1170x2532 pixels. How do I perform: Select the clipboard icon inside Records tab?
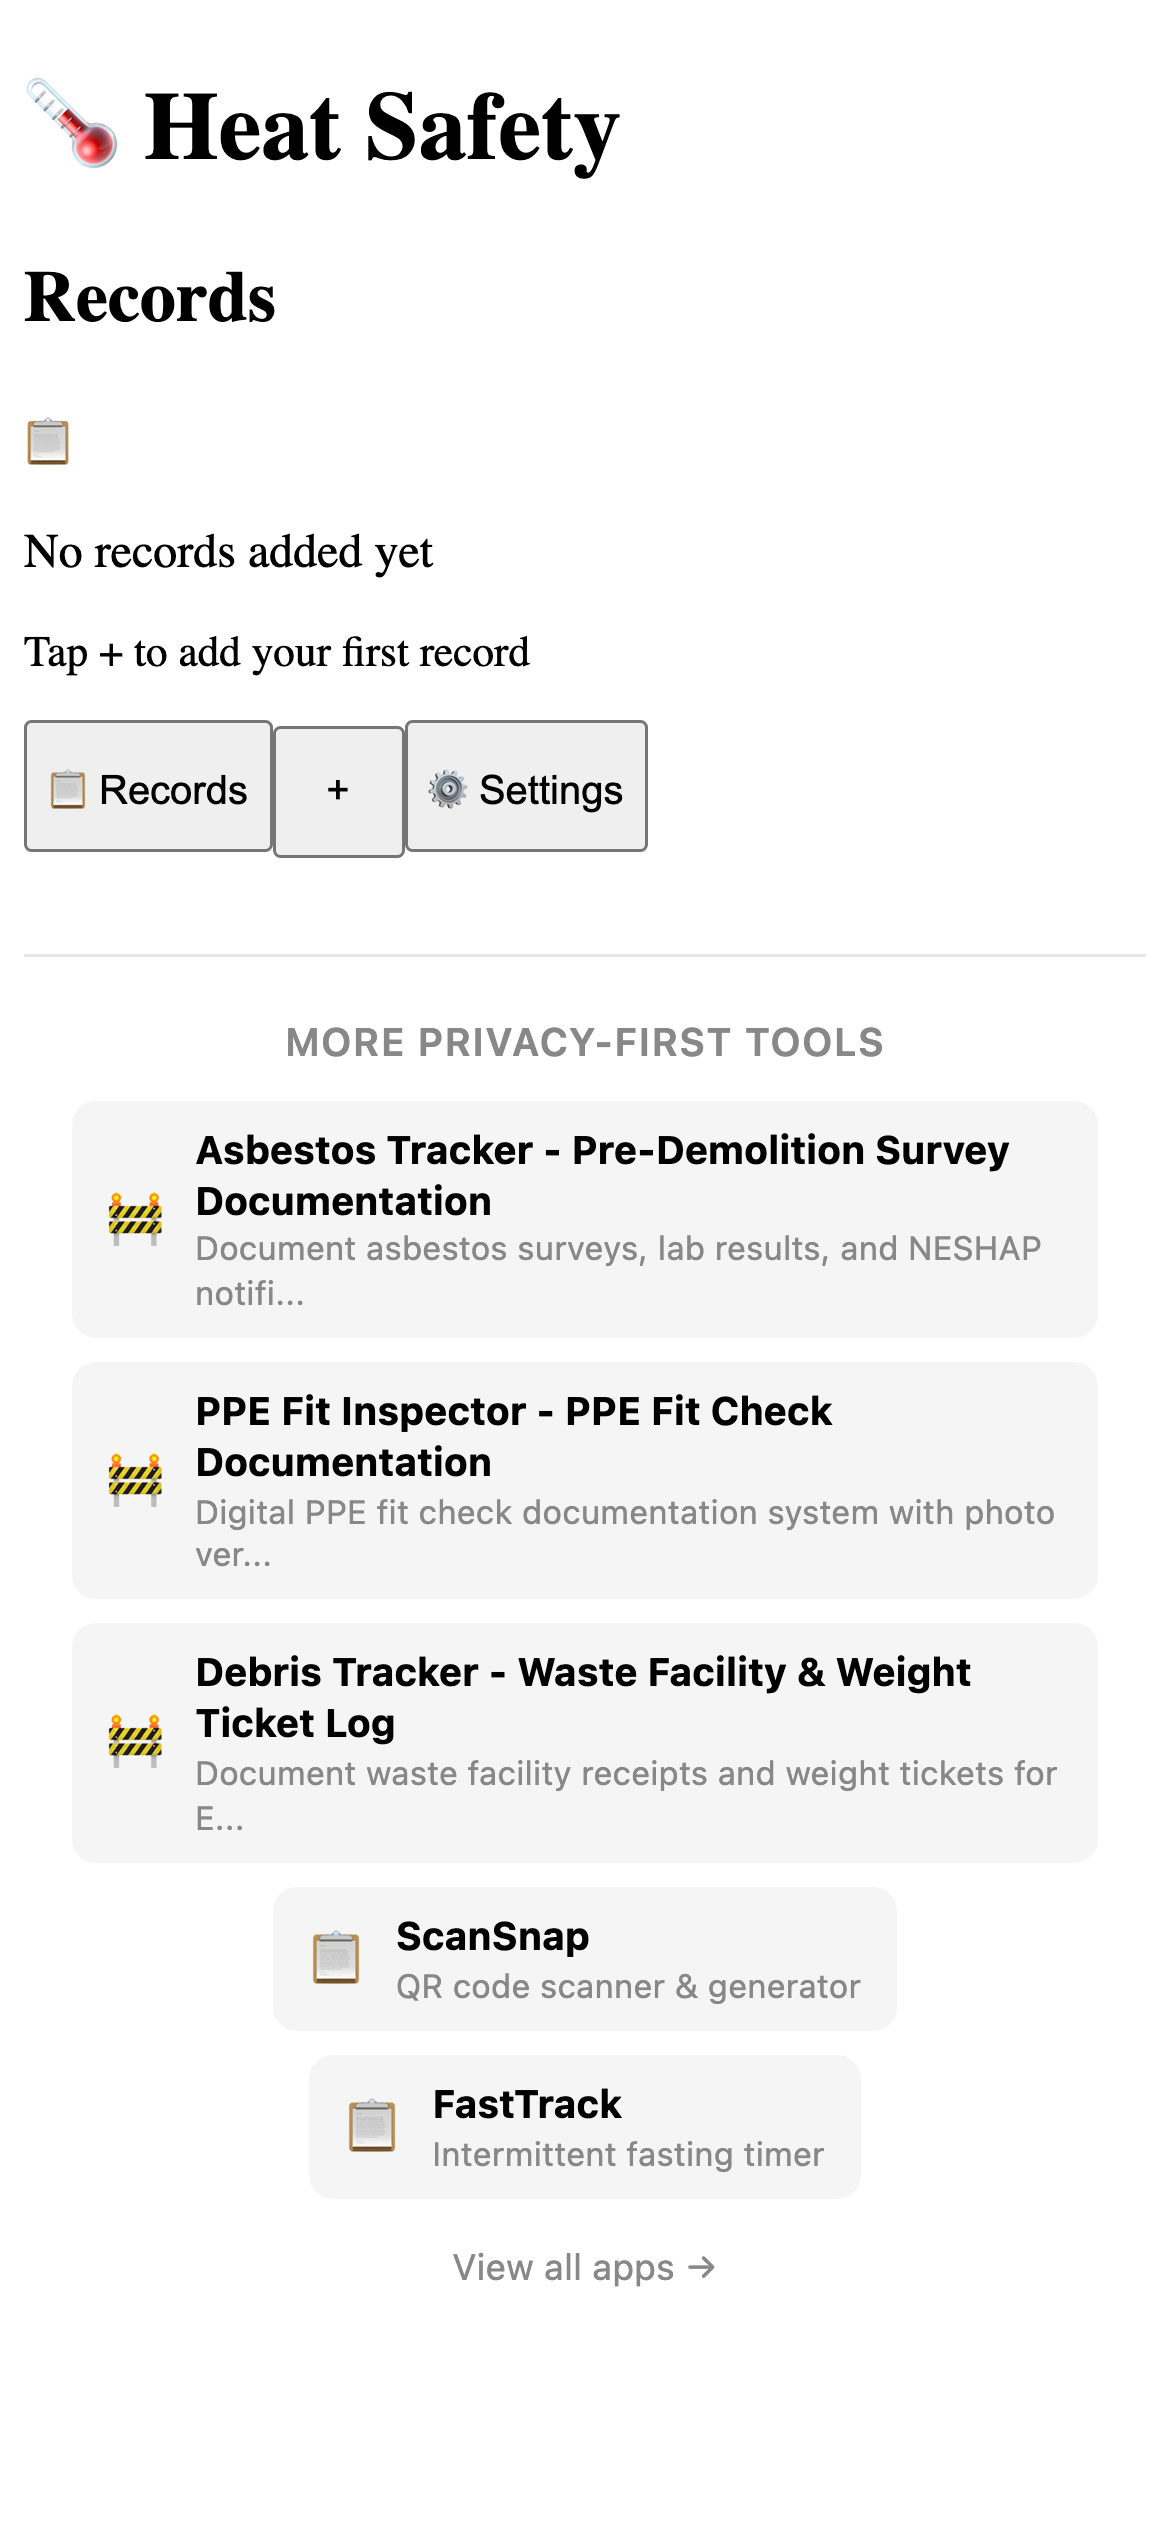click(68, 788)
